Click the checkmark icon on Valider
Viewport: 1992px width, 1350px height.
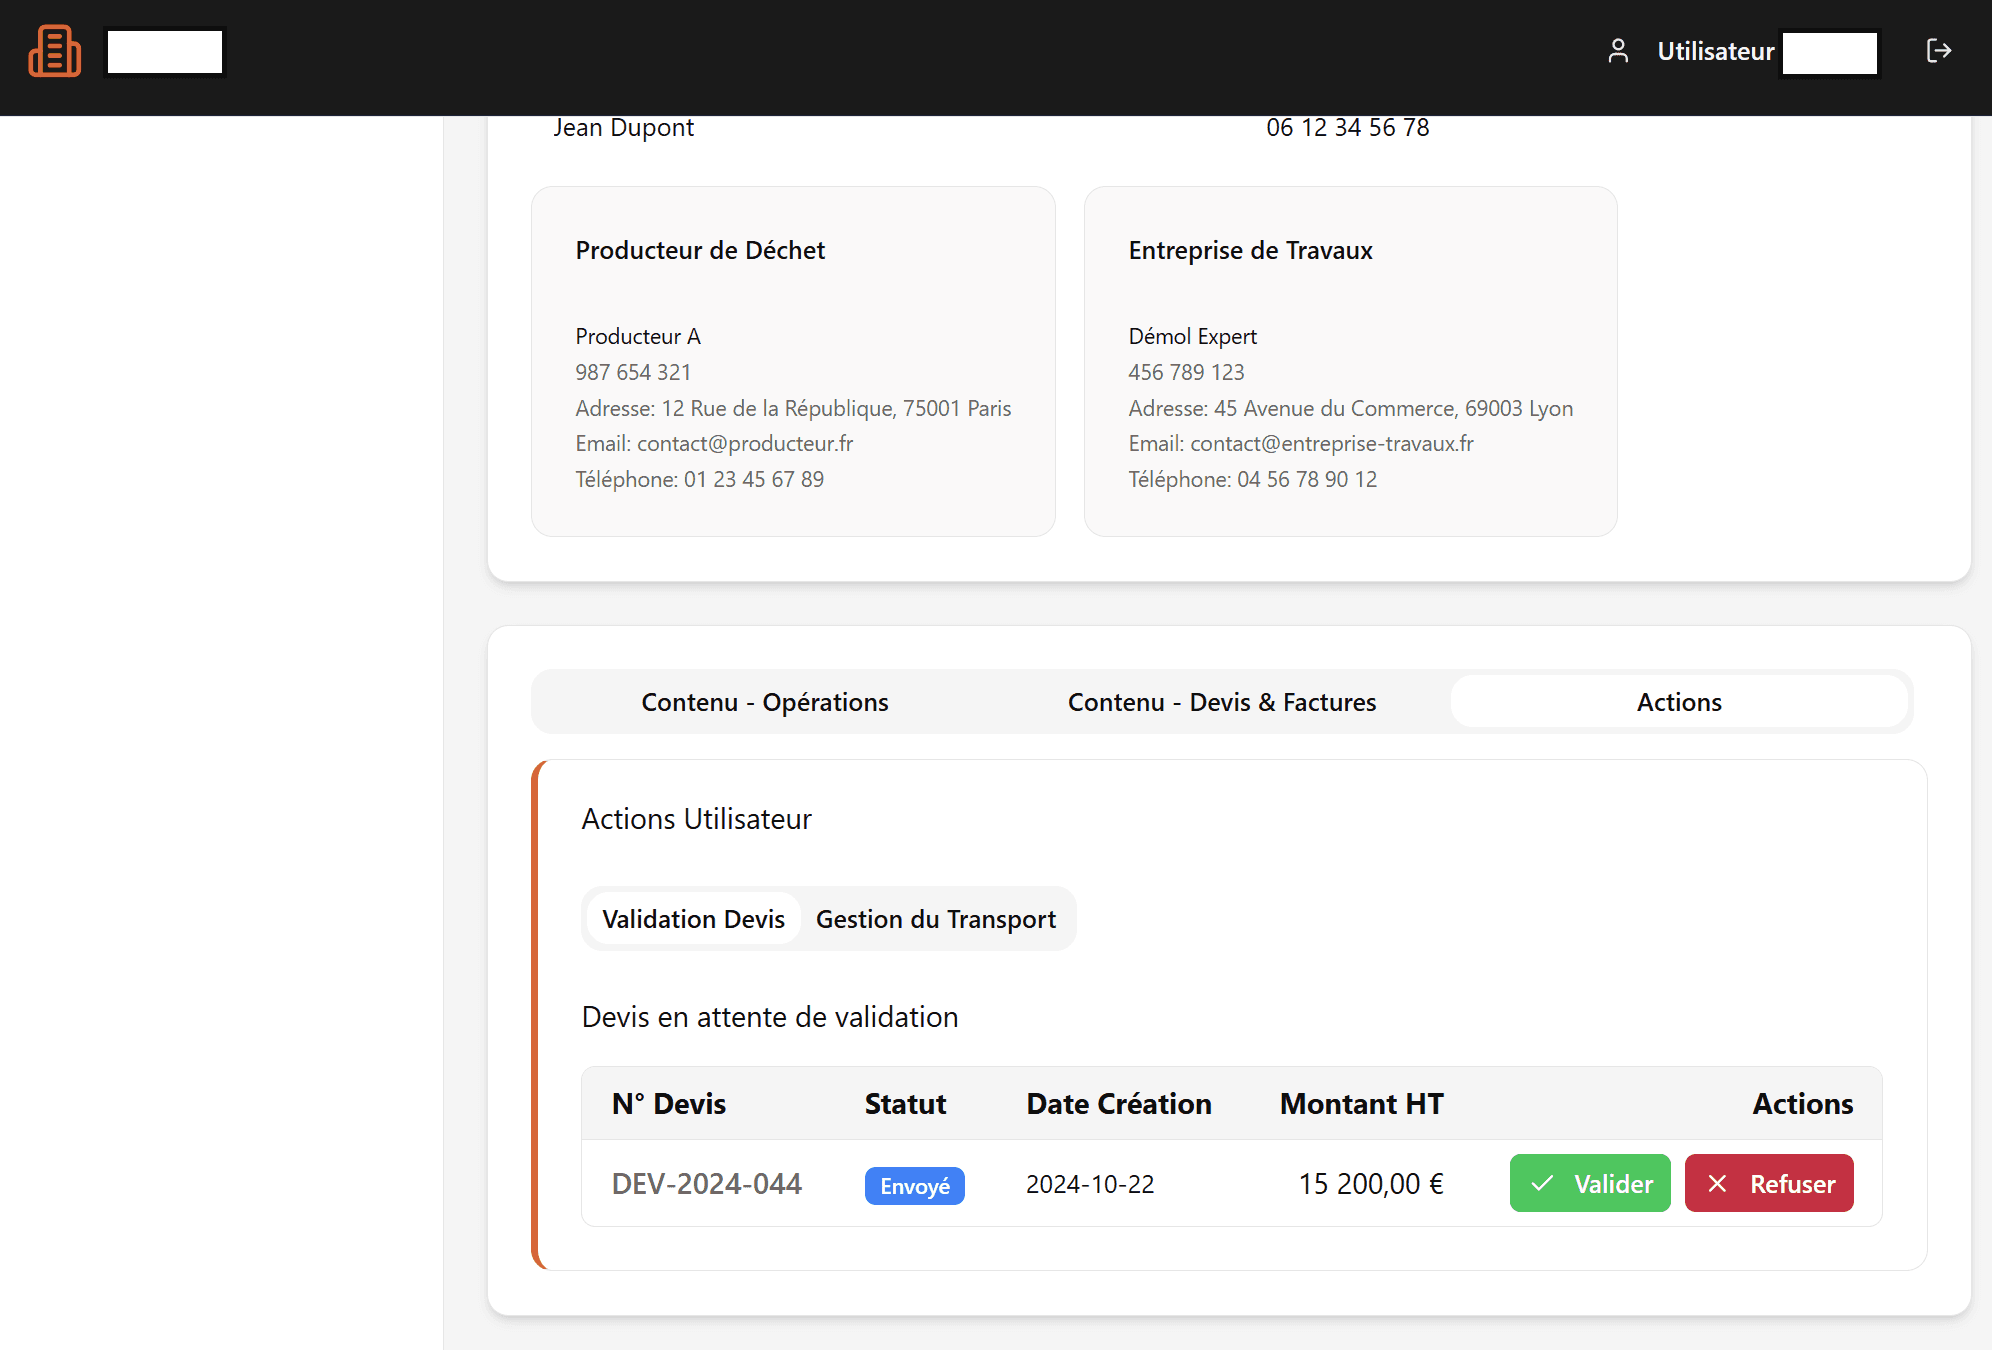tap(1542, 1184)
